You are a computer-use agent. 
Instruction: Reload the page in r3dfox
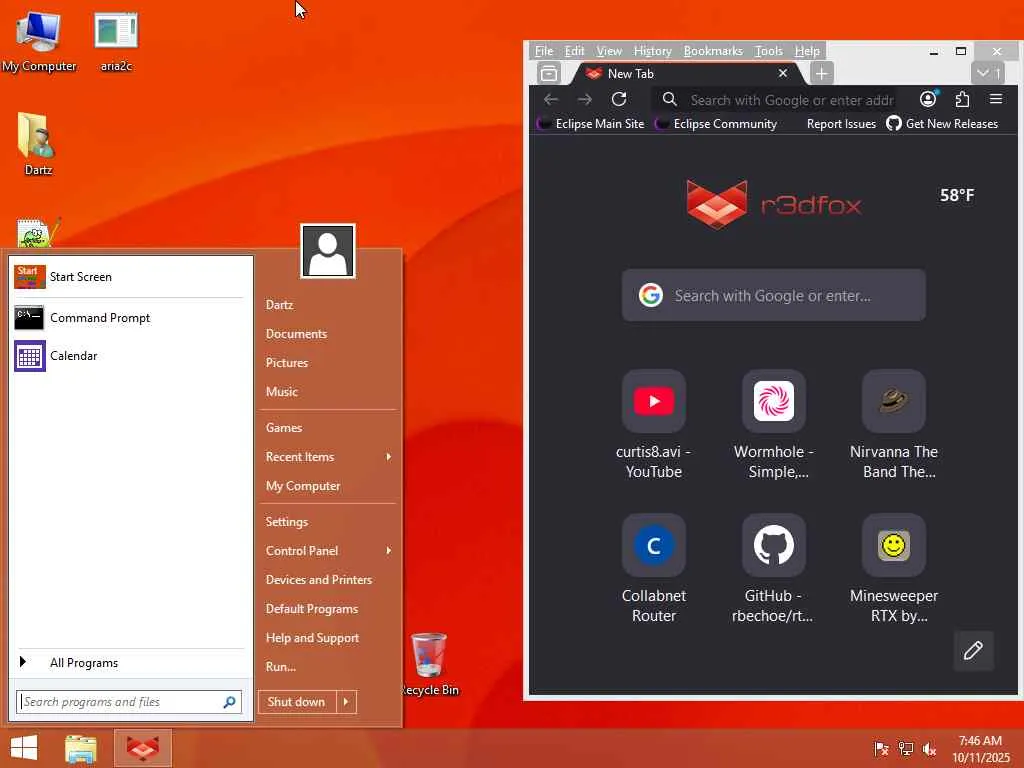(x=619, y=99)
